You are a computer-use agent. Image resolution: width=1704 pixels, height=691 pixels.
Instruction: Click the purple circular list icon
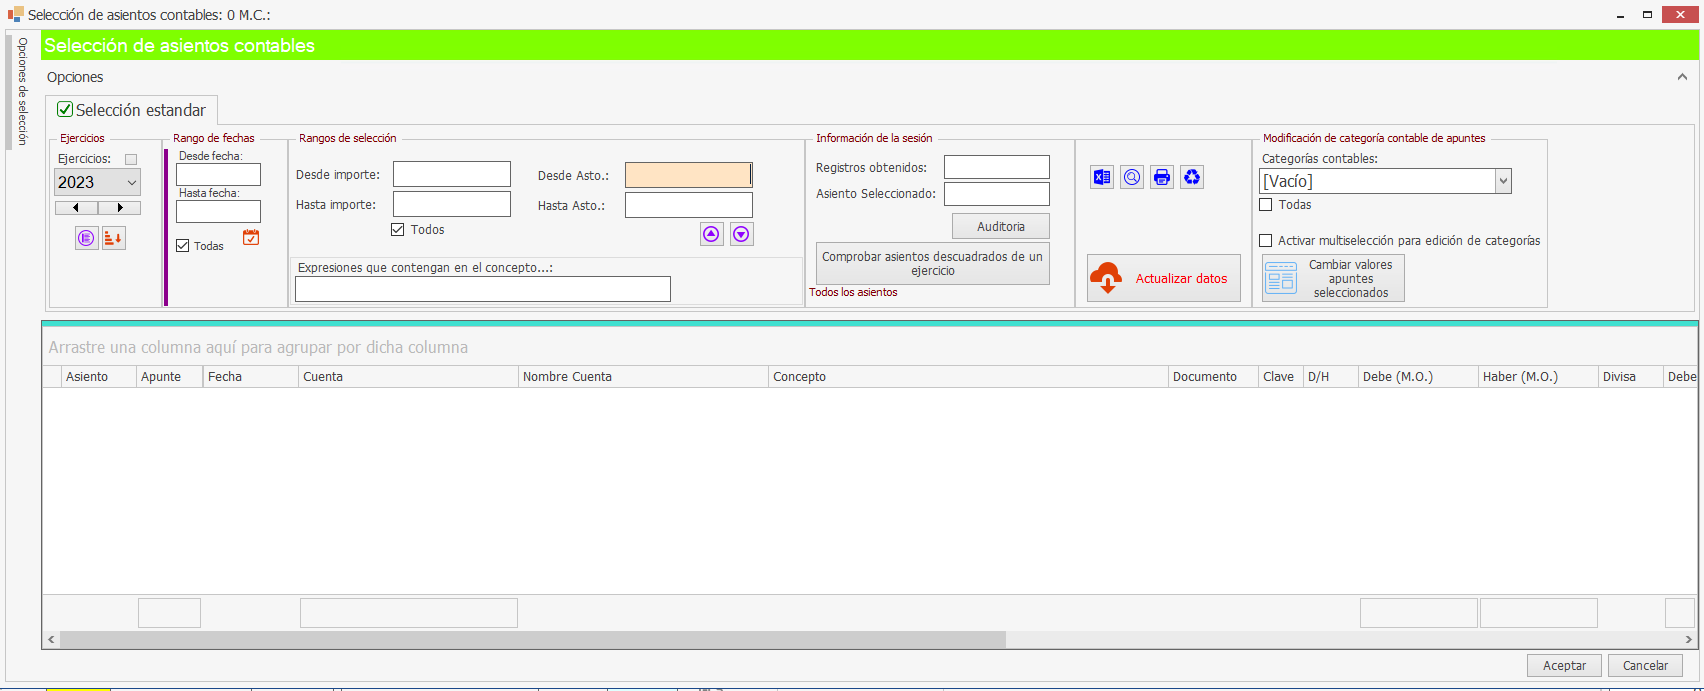click(x=86, y=238)
